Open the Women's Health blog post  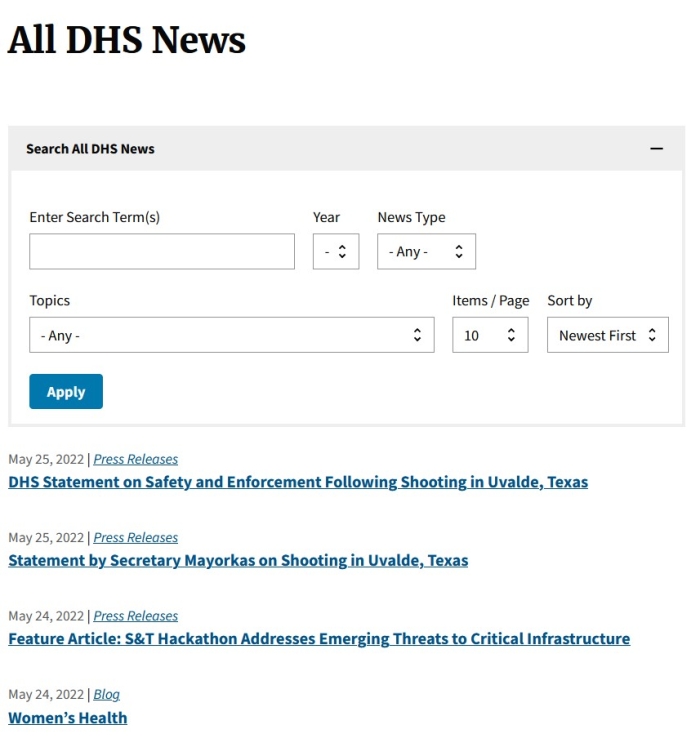pyautogui.click(x=68, y=717)
